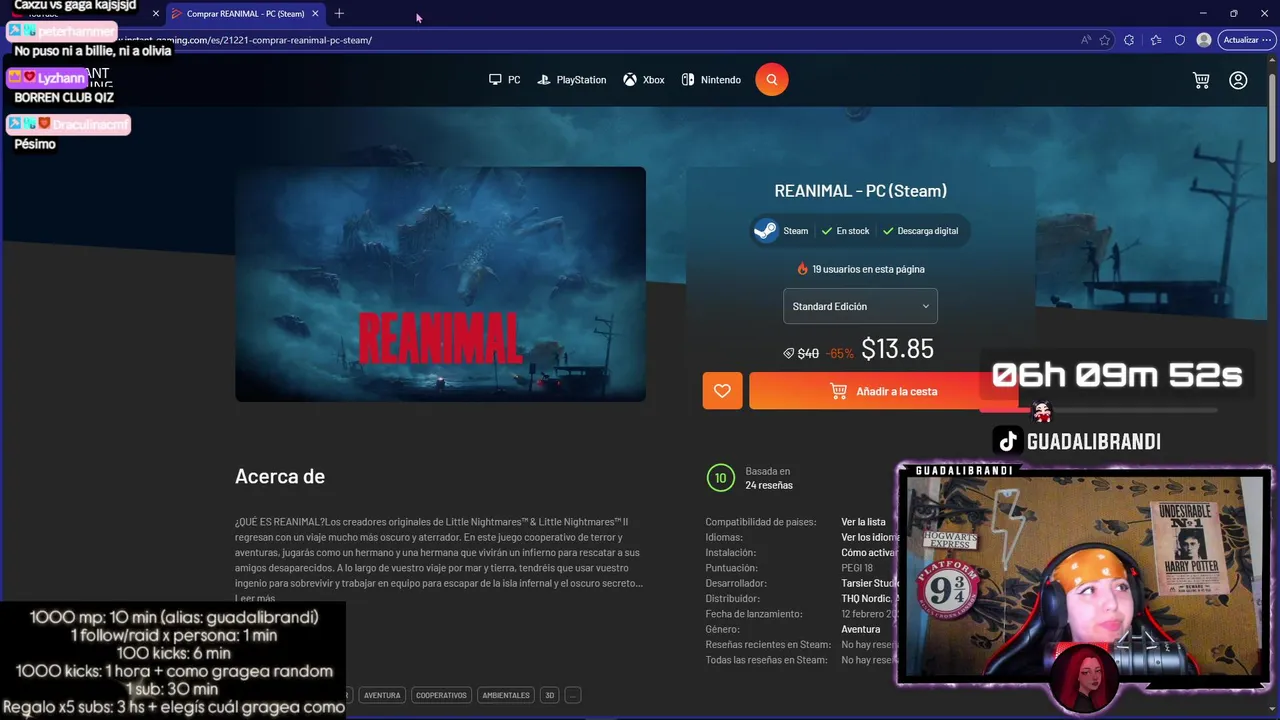Image resolution: width=1280 pixels, height=720 pixels.
Task: Open a new browser tab
Action: coord(339,13)
